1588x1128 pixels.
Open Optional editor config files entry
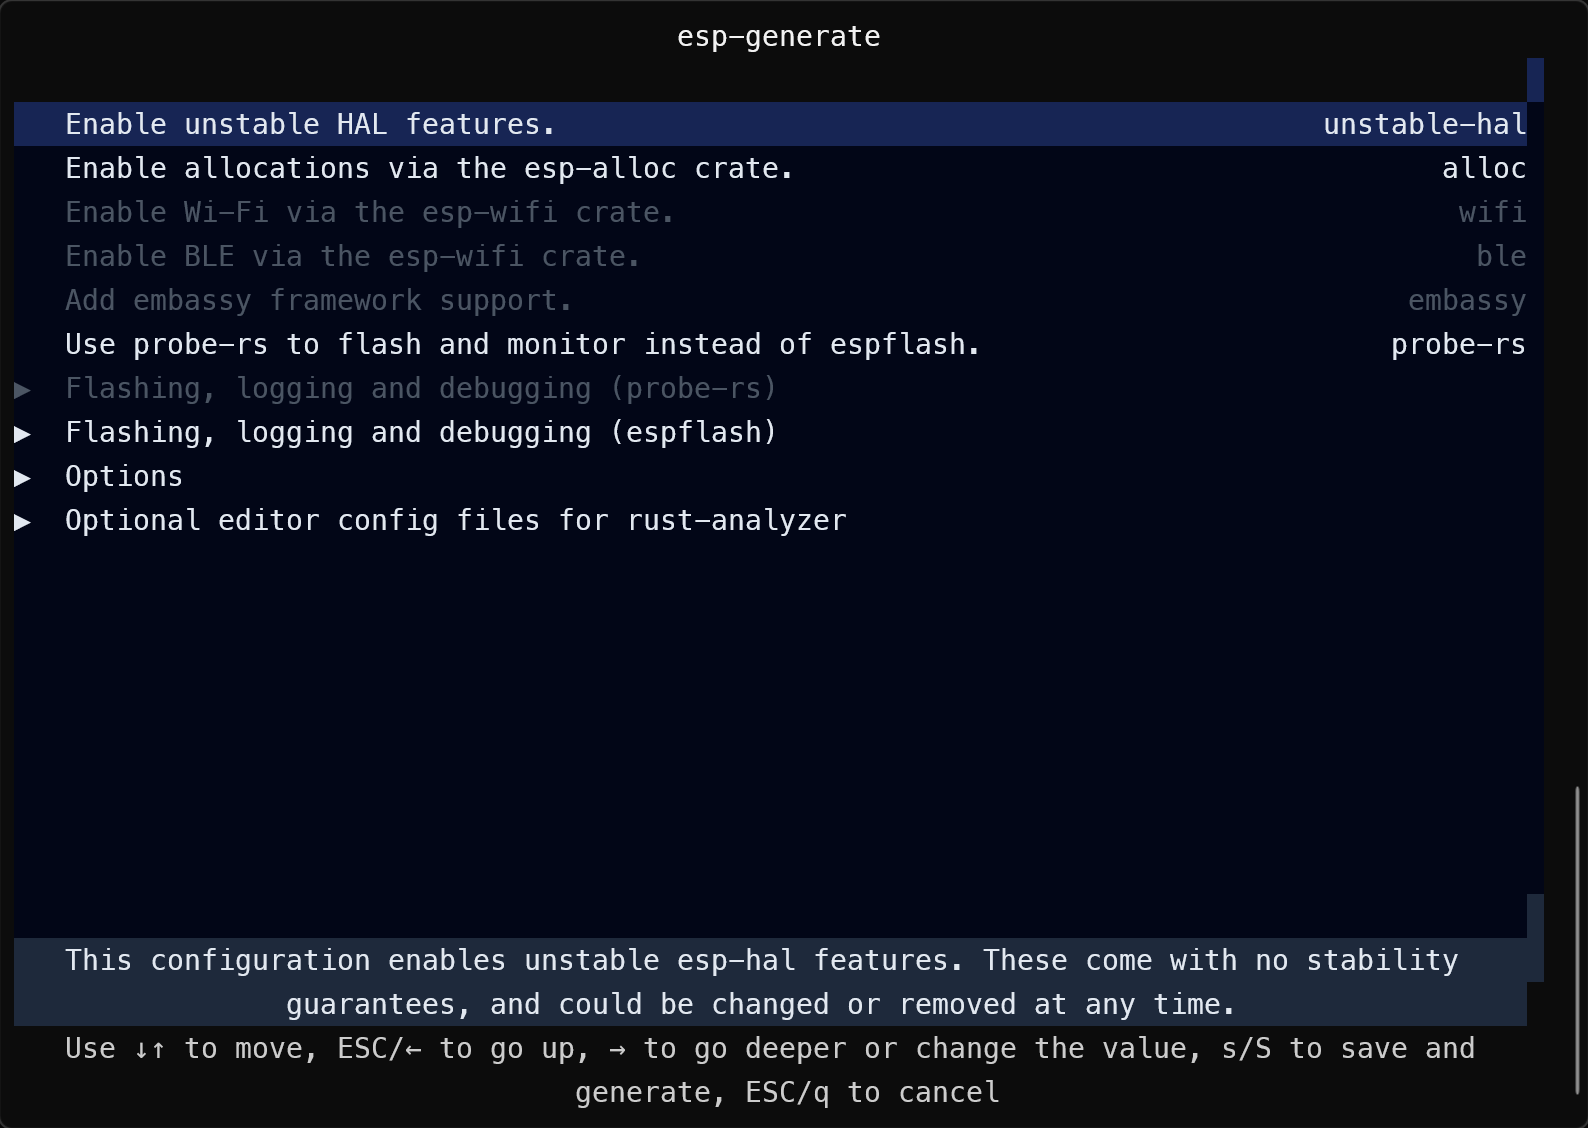pos(456,520)
